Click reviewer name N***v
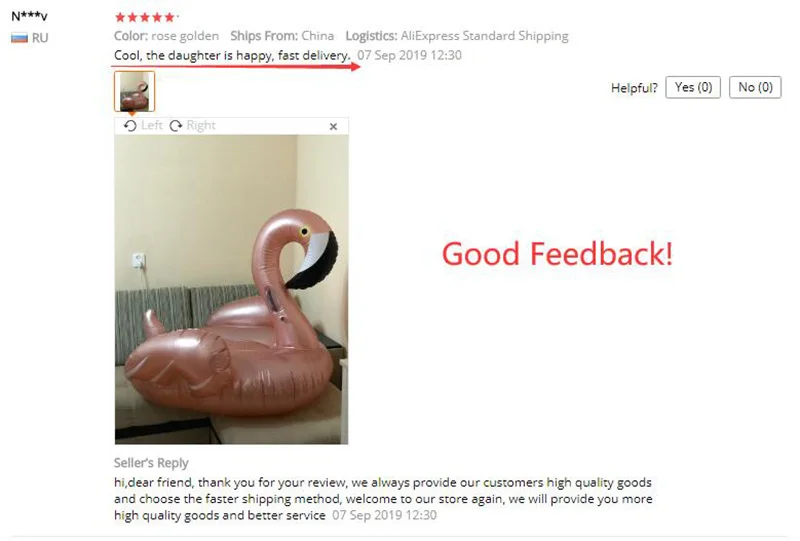This screenshot has width=800, height=541. tap(30, 17)
